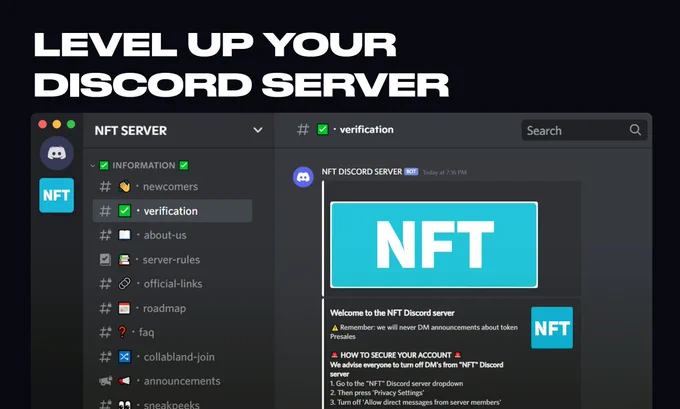Click the books emoji on server-rules

click(124, 259)
